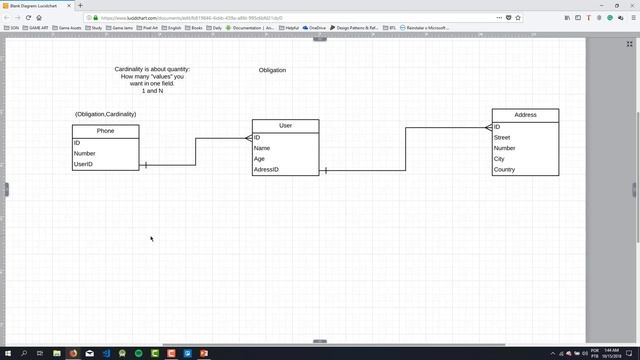Open the Firefox hamburger menu
This screenshot has height=360, width=640.
(x=633, y=18)
